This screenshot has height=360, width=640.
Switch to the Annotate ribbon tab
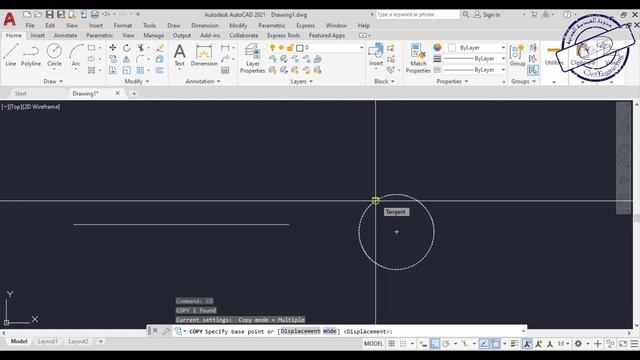tap(65, 36)
